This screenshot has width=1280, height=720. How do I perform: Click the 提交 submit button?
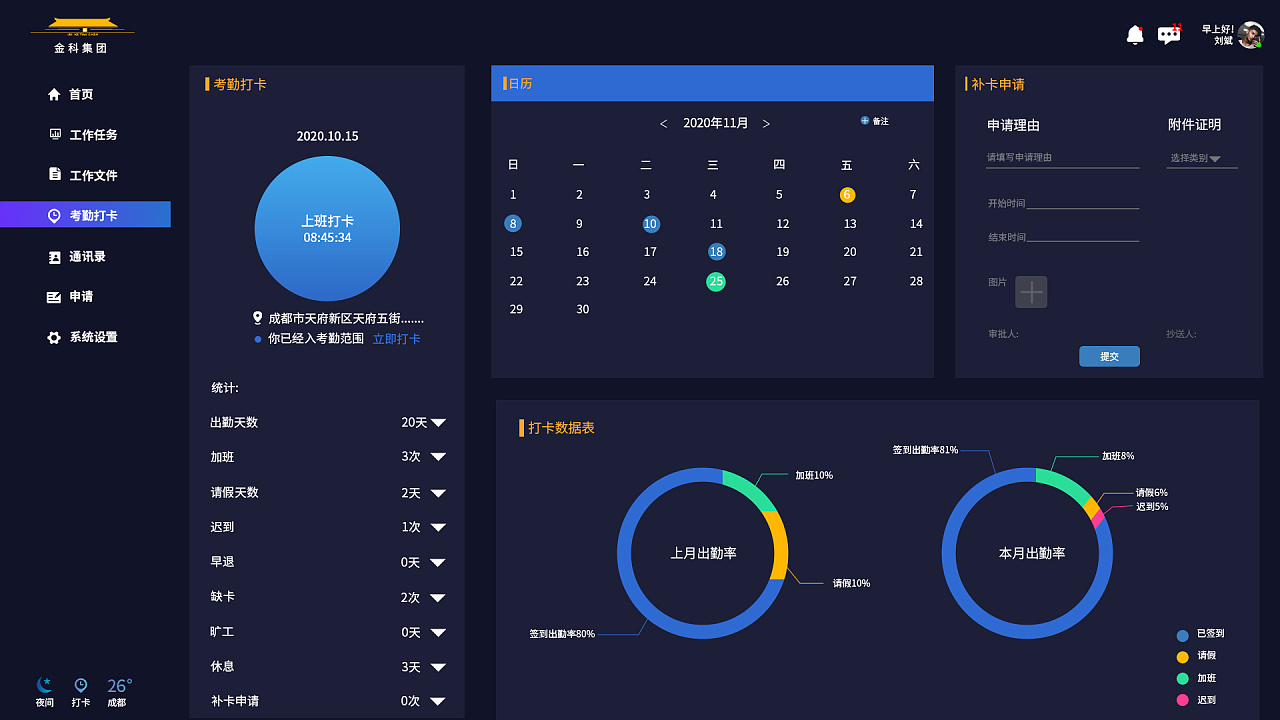[1109, 356]
